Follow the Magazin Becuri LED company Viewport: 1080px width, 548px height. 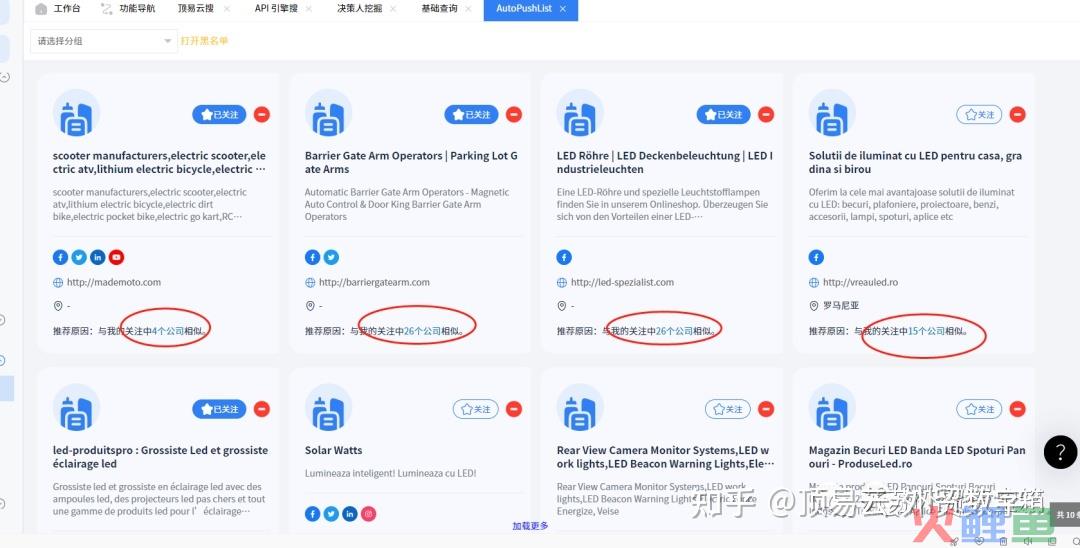pyautogui.click(x=979, y=409)
